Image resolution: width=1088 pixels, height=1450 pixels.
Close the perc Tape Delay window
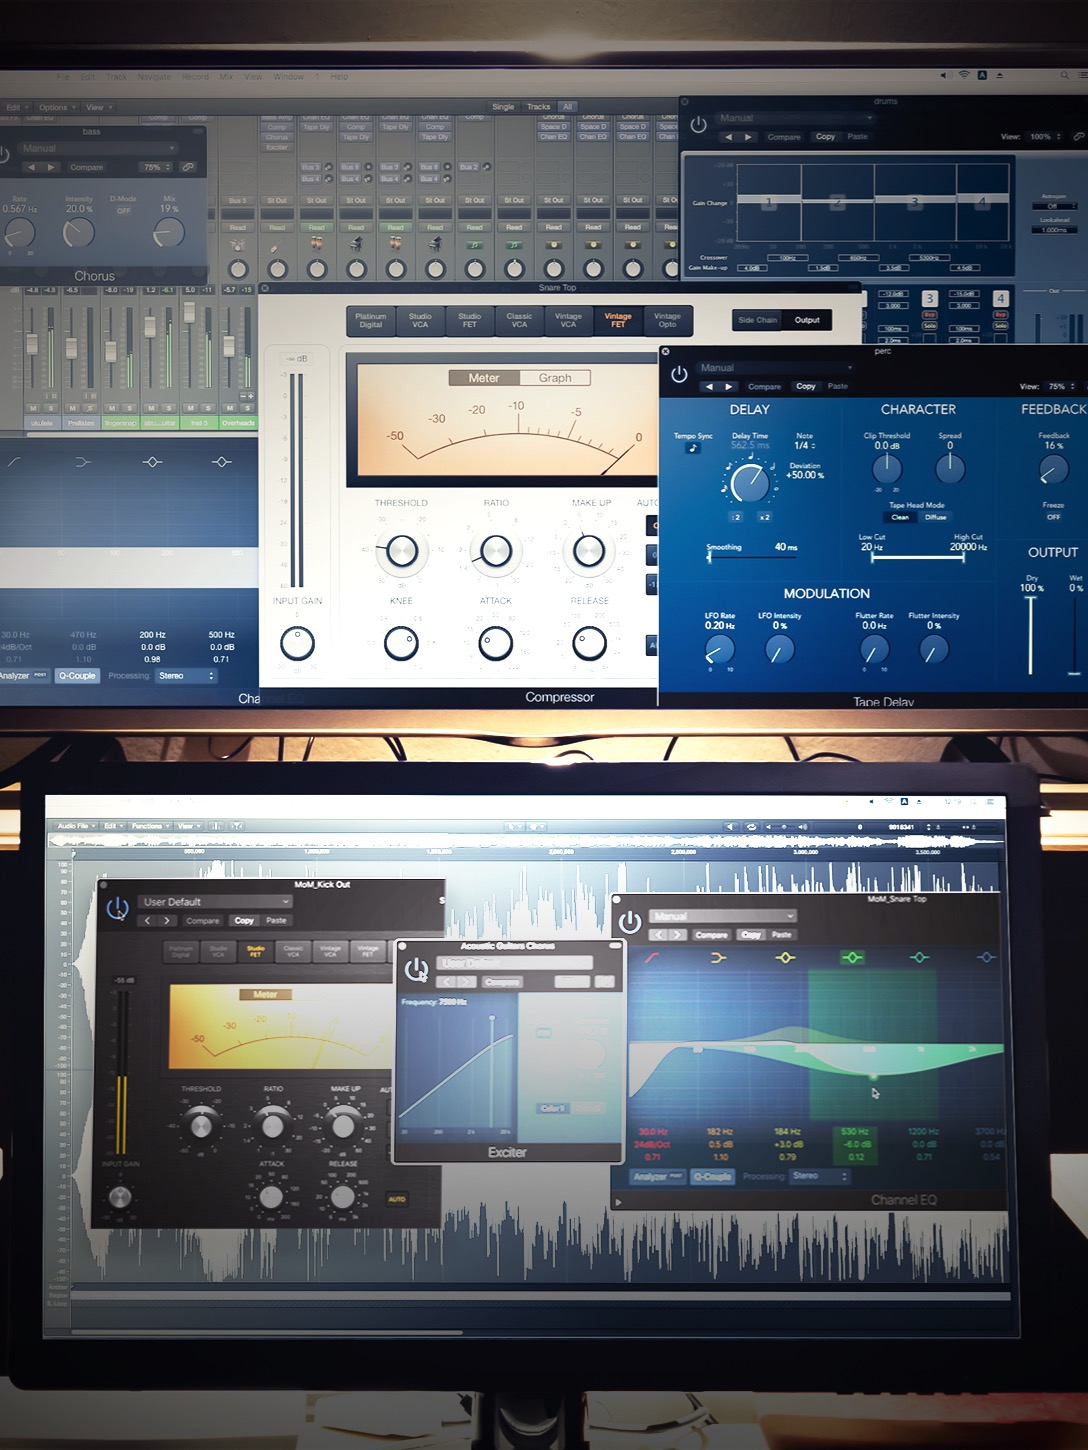[x=666, y=351]
